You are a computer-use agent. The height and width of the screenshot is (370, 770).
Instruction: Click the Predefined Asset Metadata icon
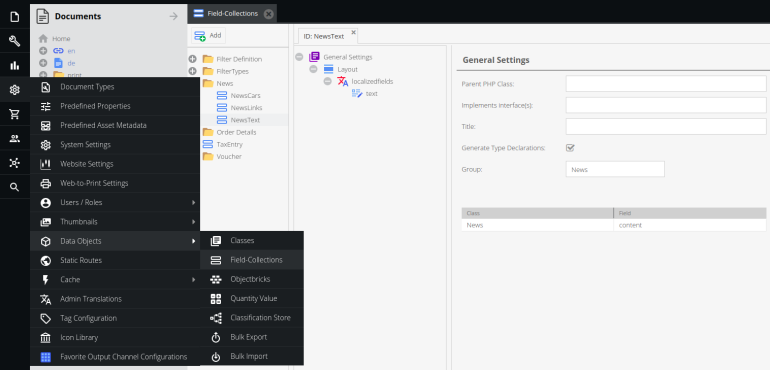[x=46, y=125]
